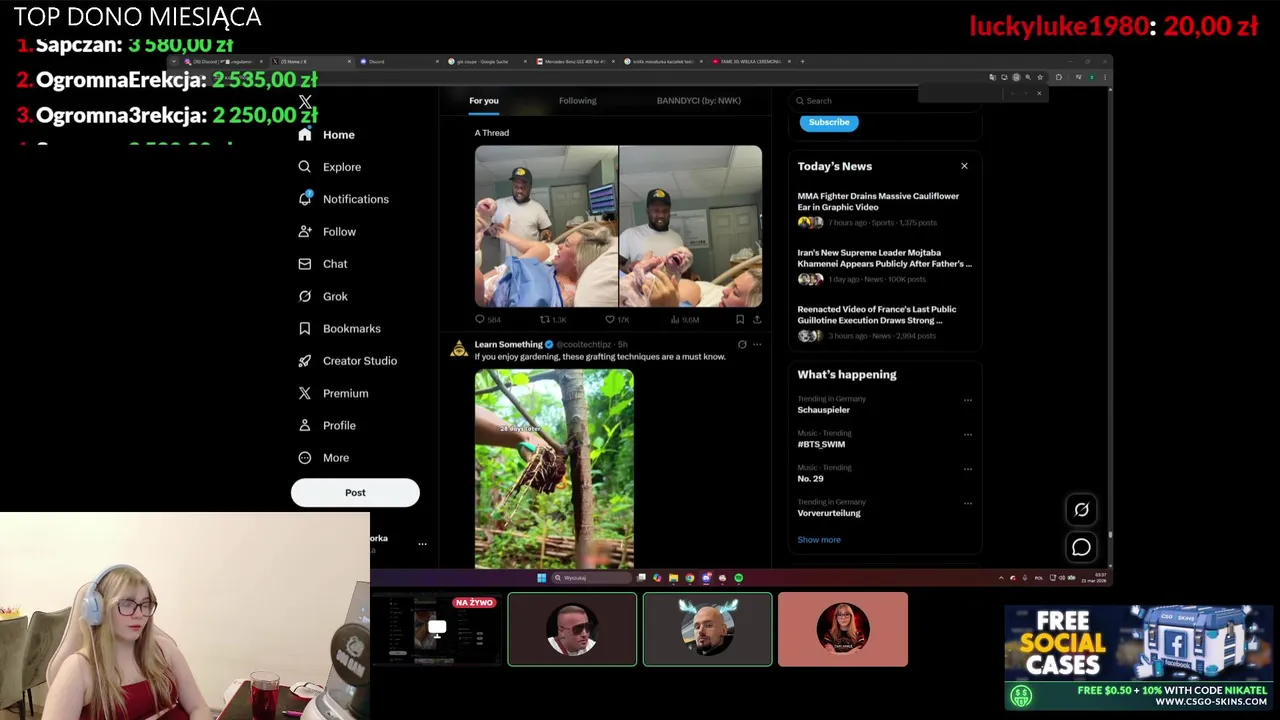Screen dimensions: 1280x720
Task: Open options dots for Schauspieler trend
Action: pos(967,400)
